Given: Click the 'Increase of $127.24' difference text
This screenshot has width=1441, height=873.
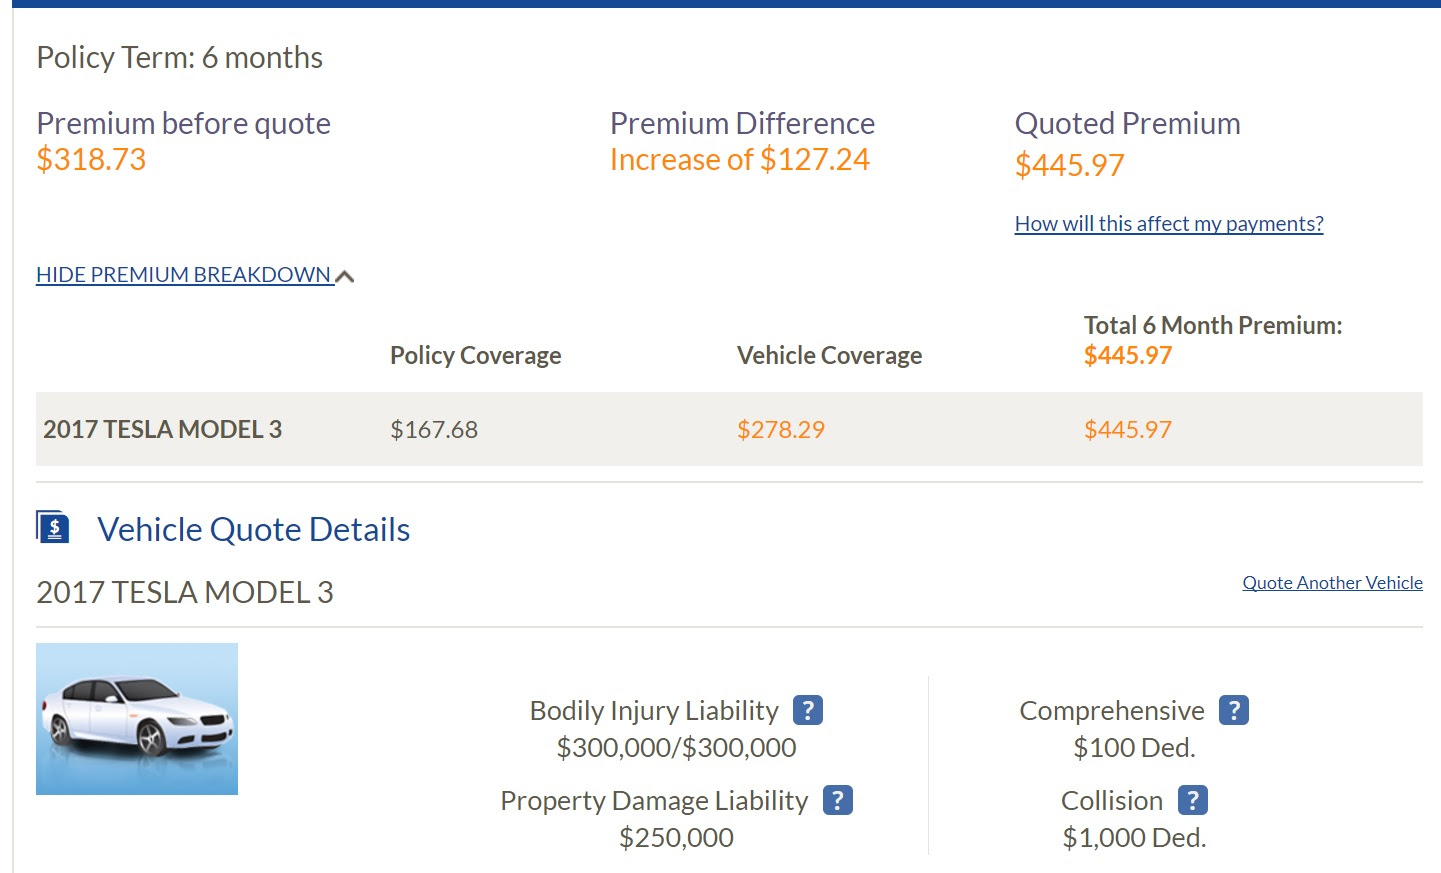Looking at the screenshot, I should point(740,158).
